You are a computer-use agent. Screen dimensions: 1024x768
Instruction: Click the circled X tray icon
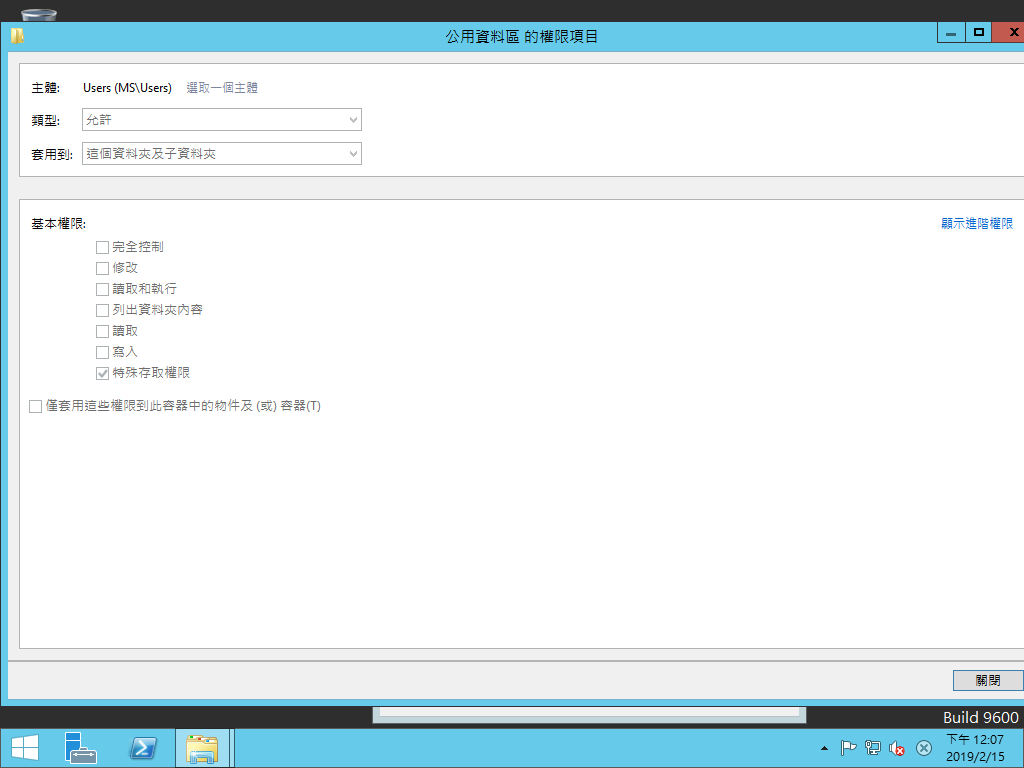click(923, 748)
